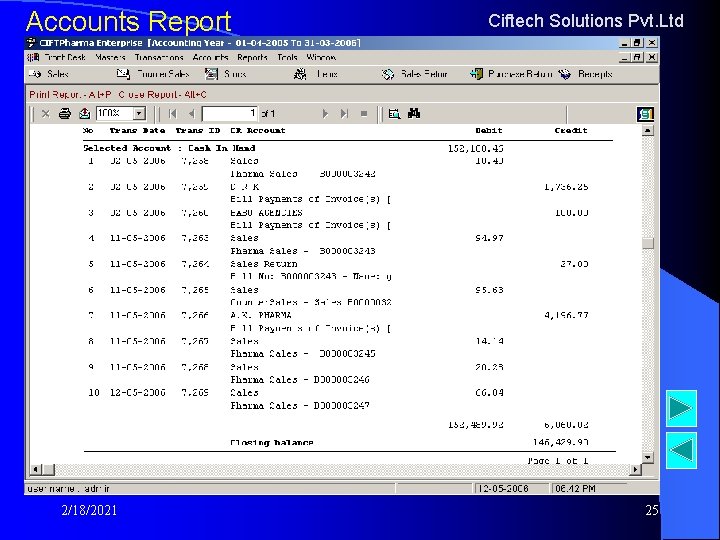
Task: Click the CIFTPharma Enterprise title bar icon
Action: coord(32,43)
